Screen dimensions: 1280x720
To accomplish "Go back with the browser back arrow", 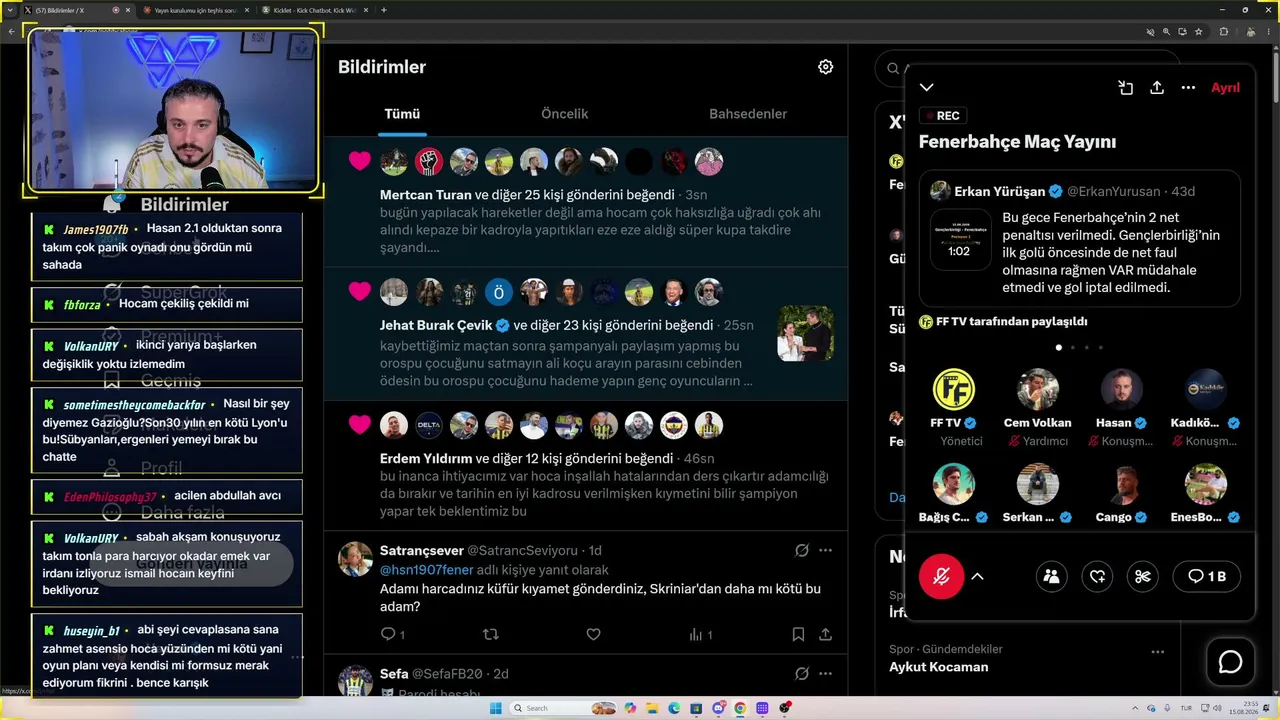I will [11, 31].
